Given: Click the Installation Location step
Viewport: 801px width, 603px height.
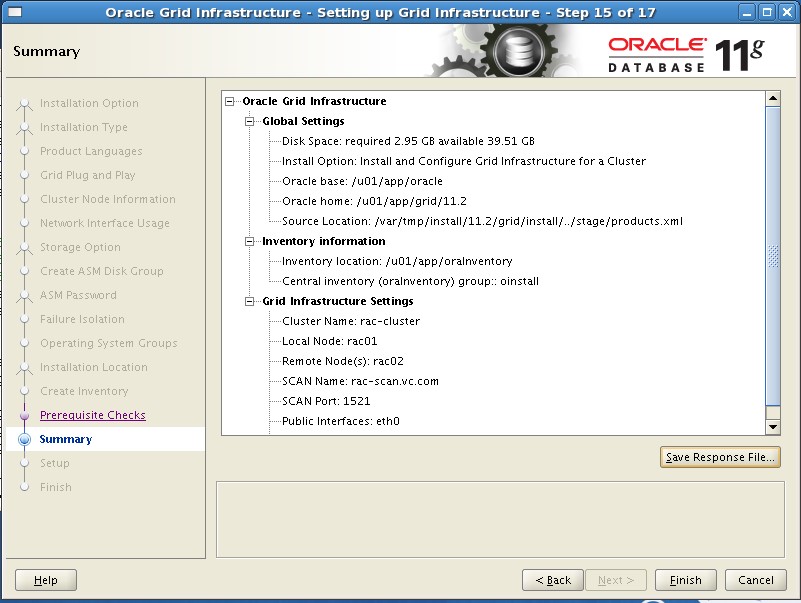Looking at the screenshot, I should point(93,367).
